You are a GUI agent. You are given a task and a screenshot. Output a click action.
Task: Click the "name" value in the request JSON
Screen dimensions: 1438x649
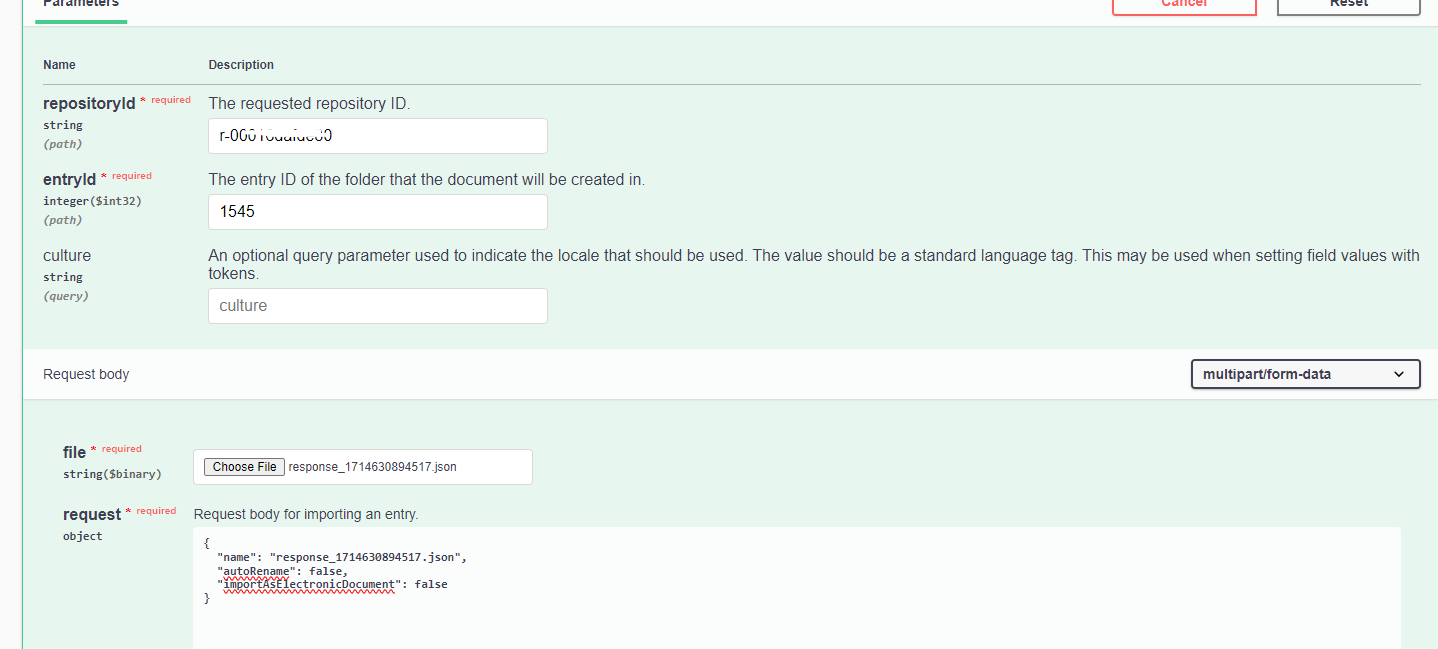point(368,556)
